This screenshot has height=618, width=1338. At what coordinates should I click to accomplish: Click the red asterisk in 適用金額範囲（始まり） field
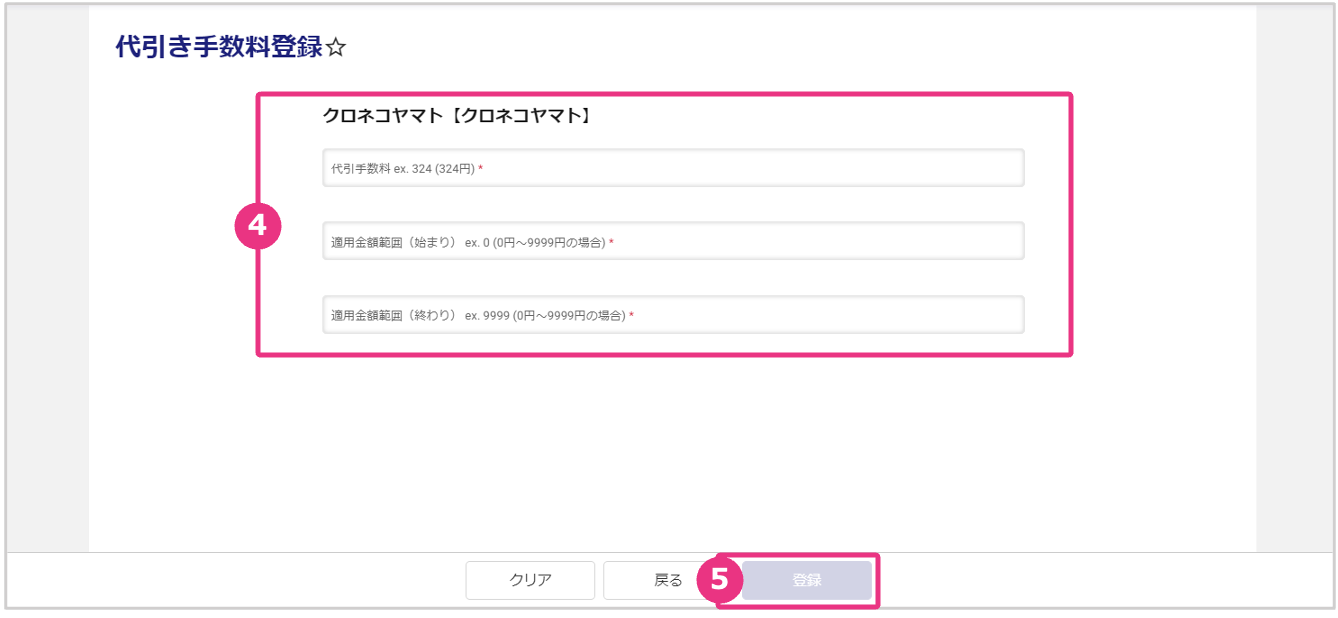[611, 242]
